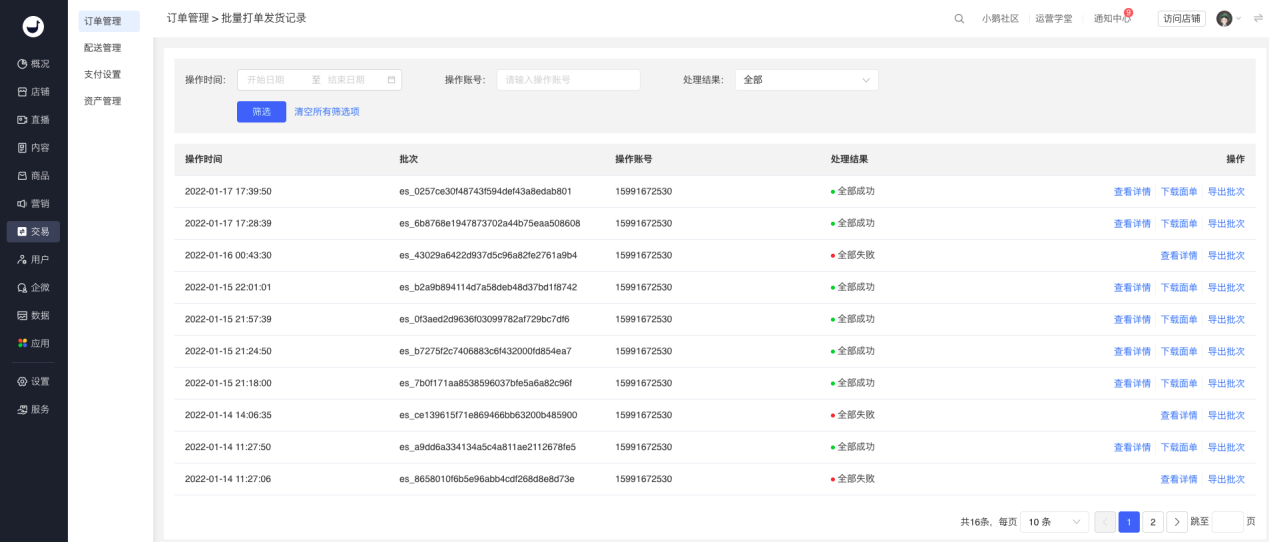The height and width of the screenshot is (542, 1269).
Task: Click 全部失败 status for 2022-01-16 row
Action: pyautogui.click(x=856, y=255)
